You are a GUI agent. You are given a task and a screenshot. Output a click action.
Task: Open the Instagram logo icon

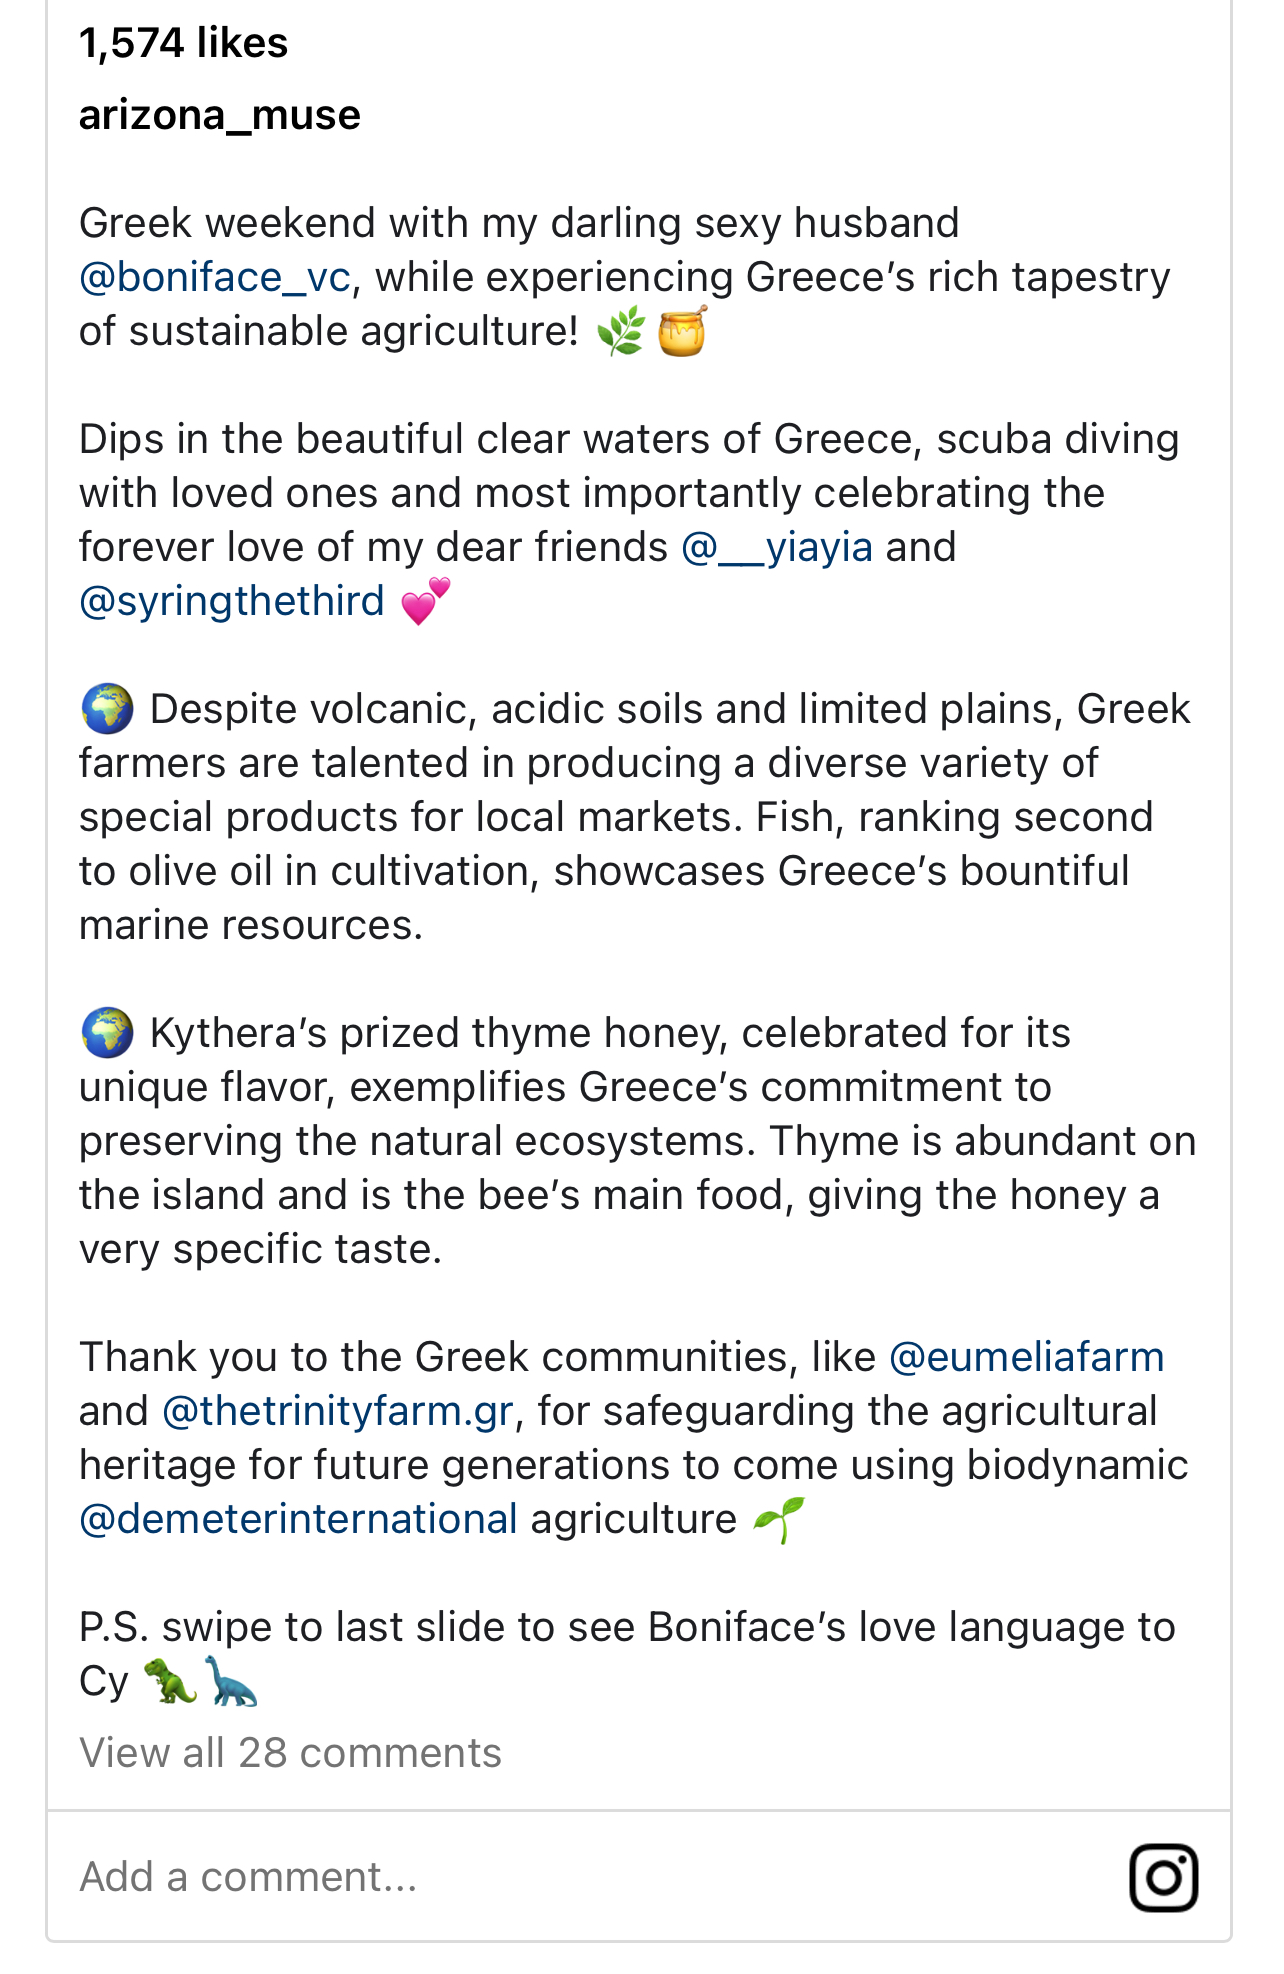(x=1163, y=1878)
